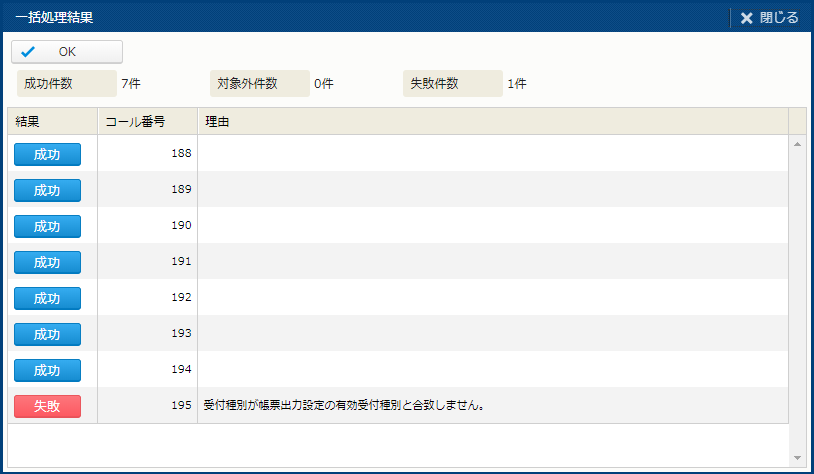The width and height of the screenshot is (814, 474).
Task: Sort by the コール番号 column header
Action: pos(147,121)
